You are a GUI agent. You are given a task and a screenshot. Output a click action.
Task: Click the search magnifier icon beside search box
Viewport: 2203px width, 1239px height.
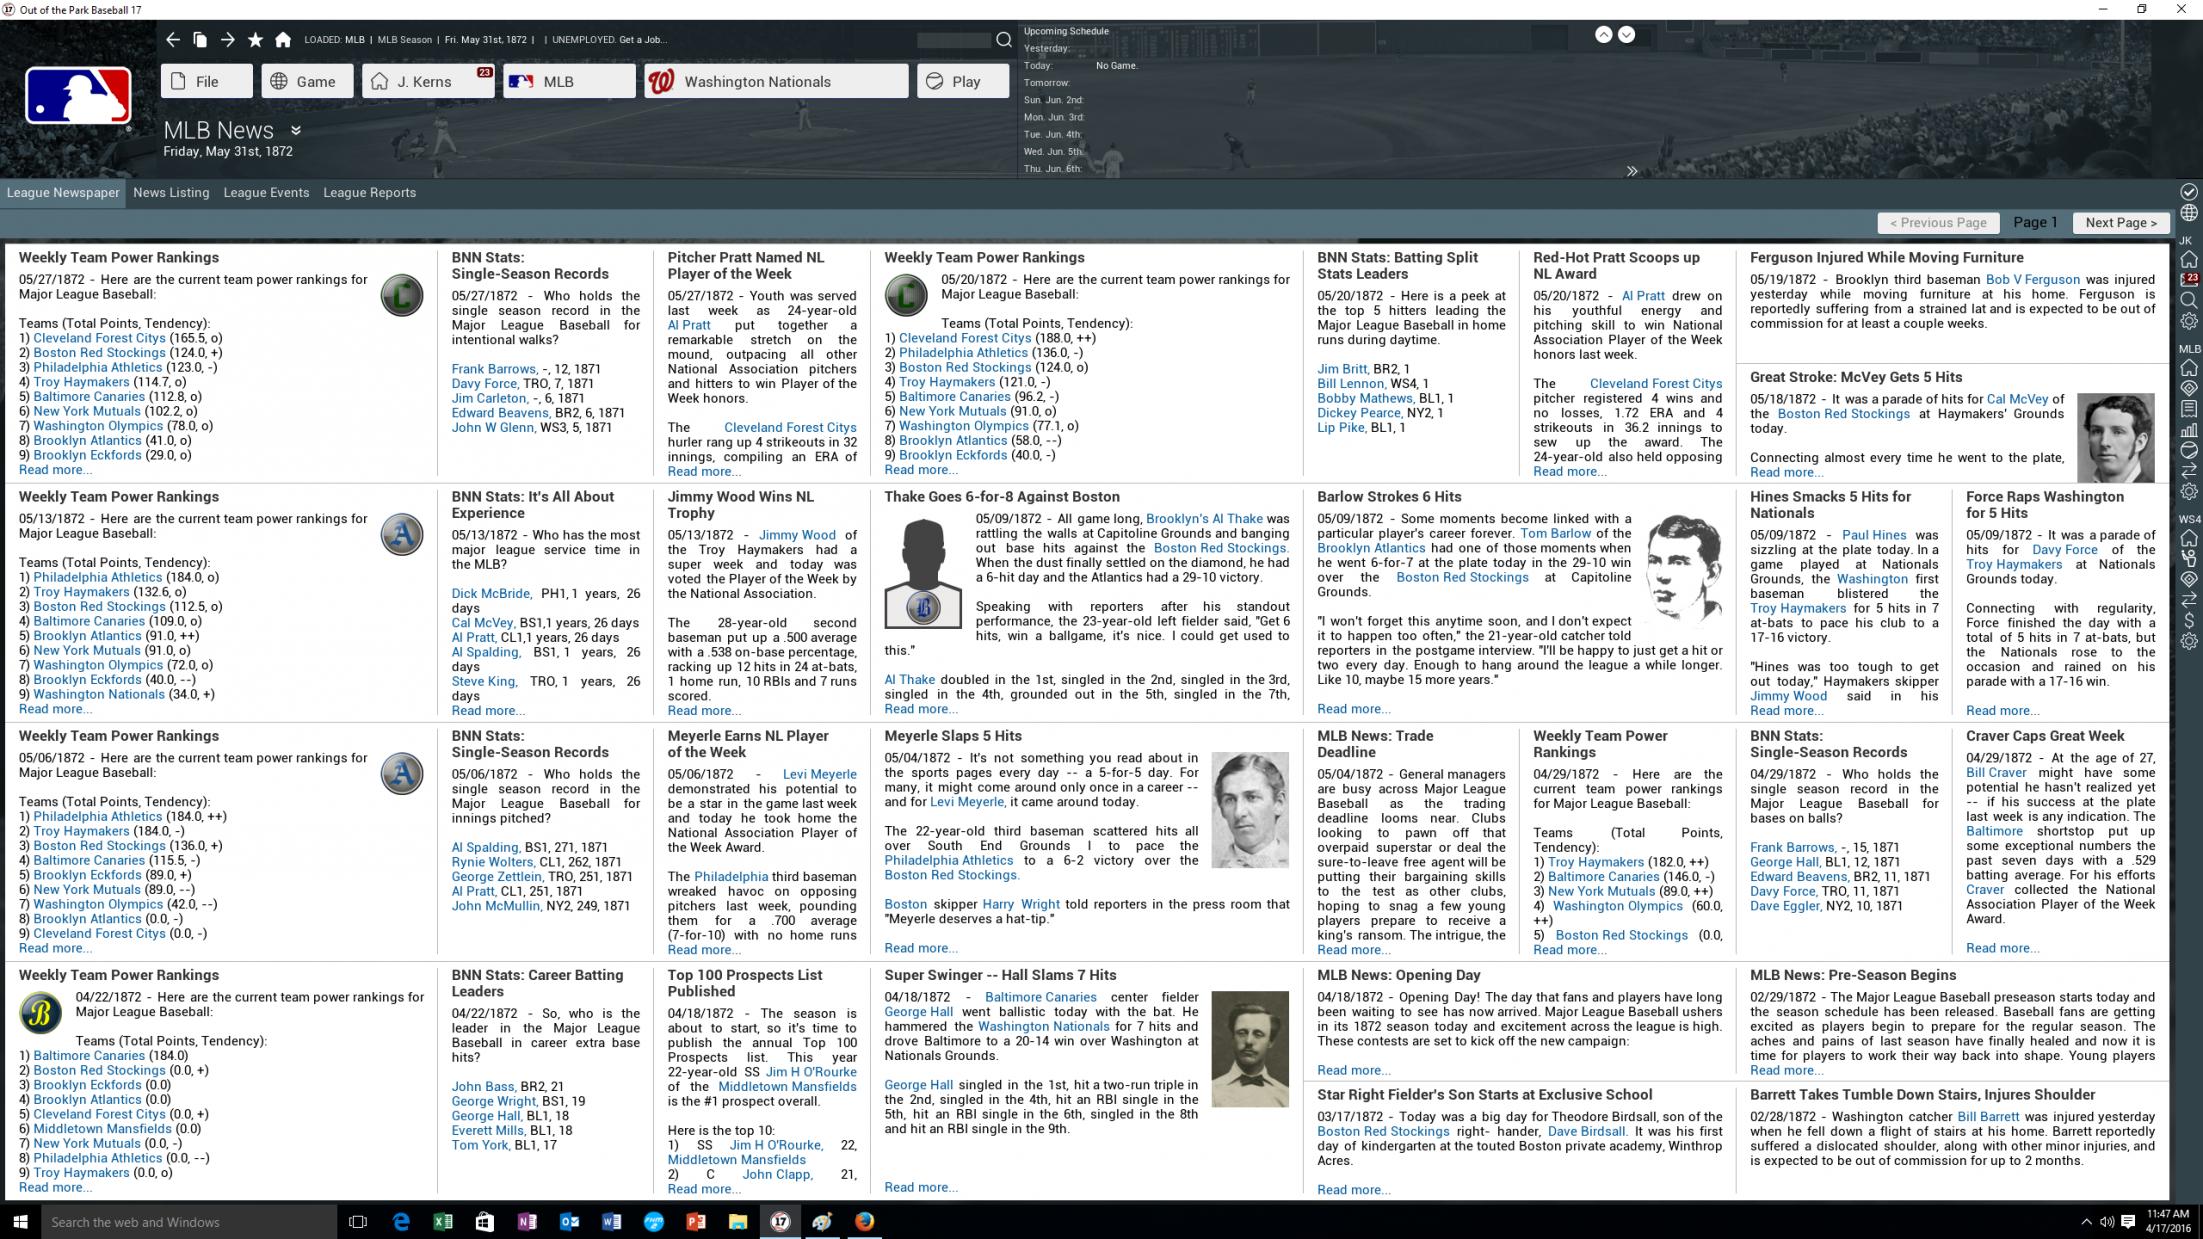tap(1003, 40)
